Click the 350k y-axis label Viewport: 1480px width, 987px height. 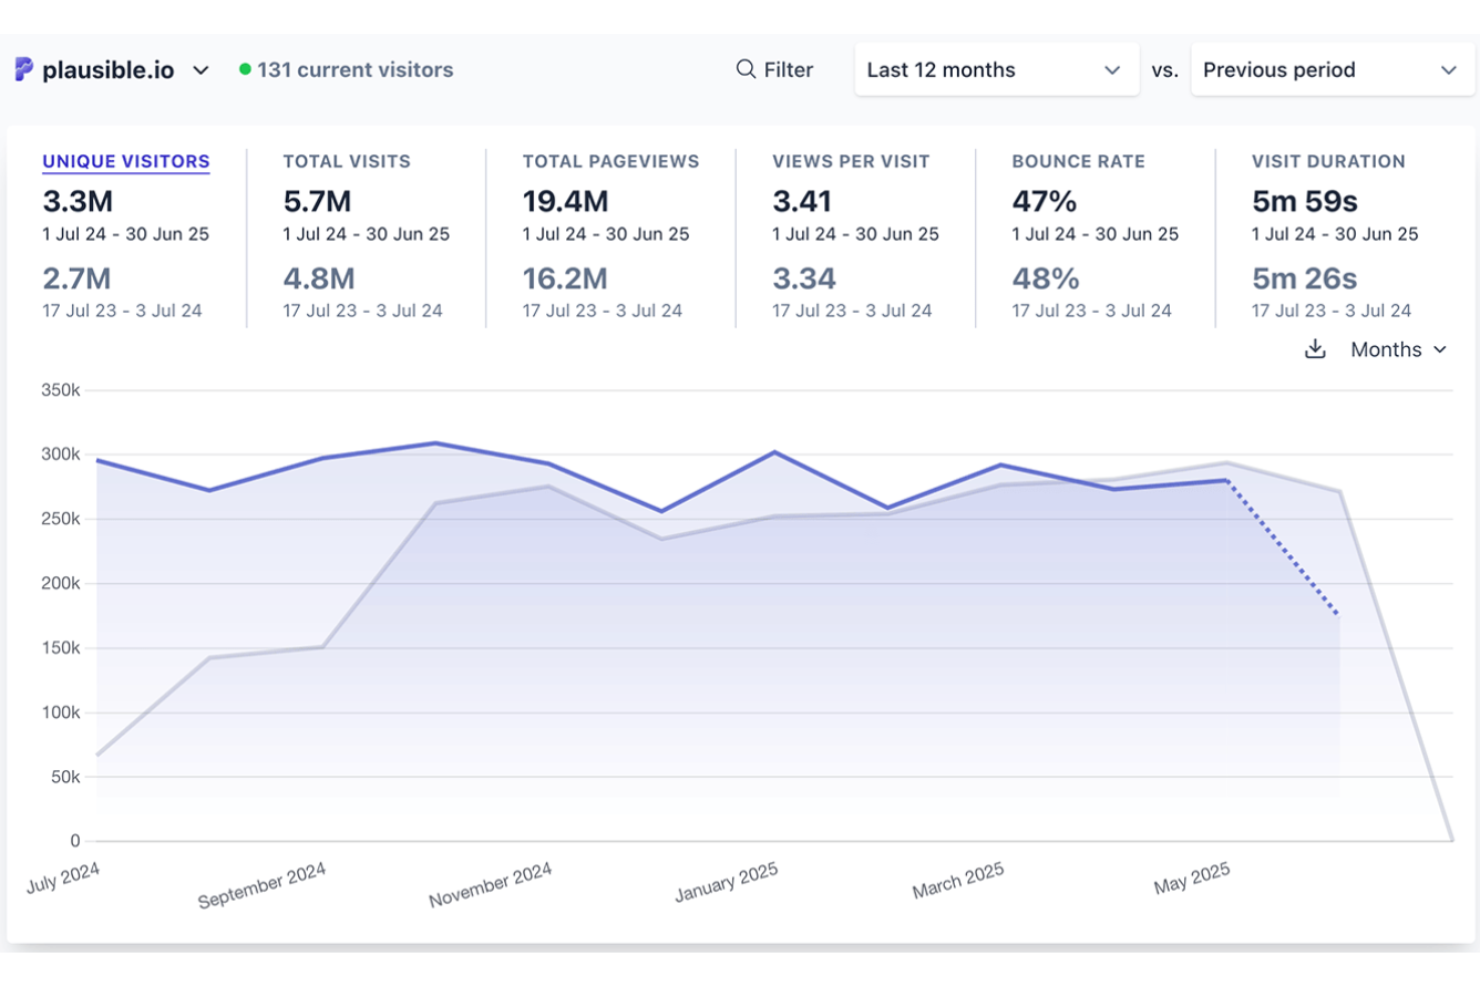tap(60, 390)
